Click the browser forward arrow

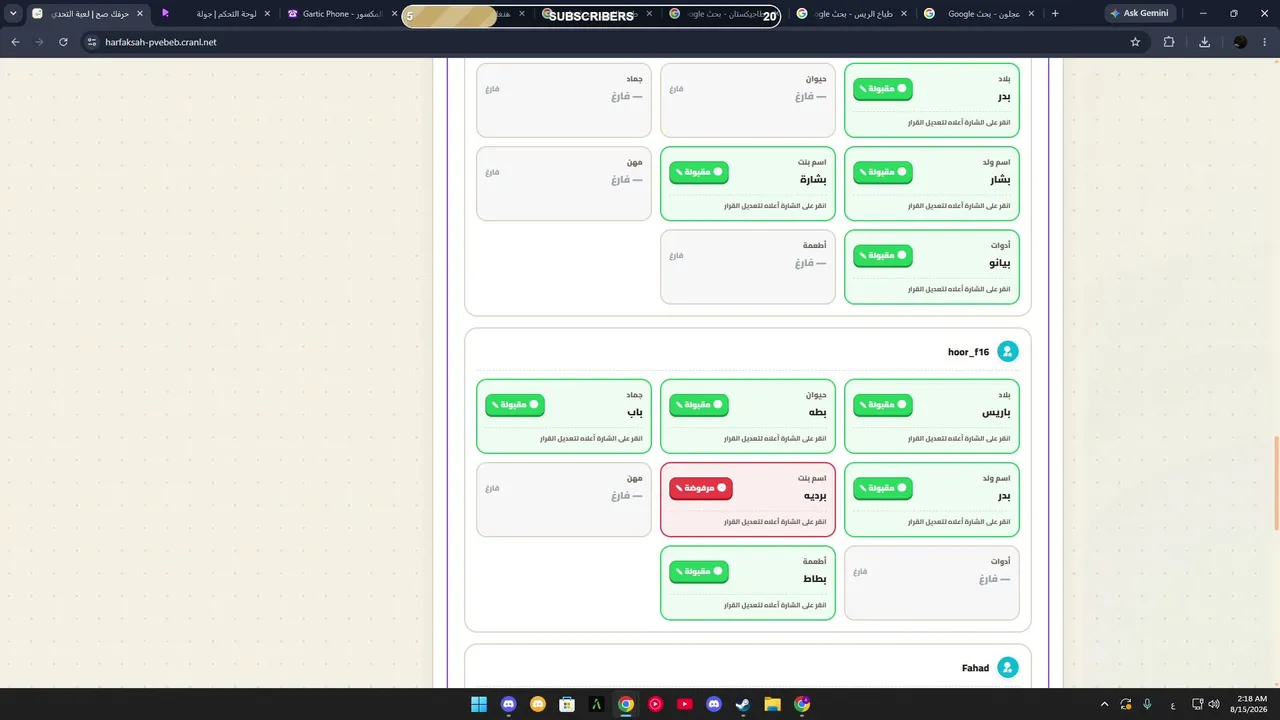pos(39,42)
